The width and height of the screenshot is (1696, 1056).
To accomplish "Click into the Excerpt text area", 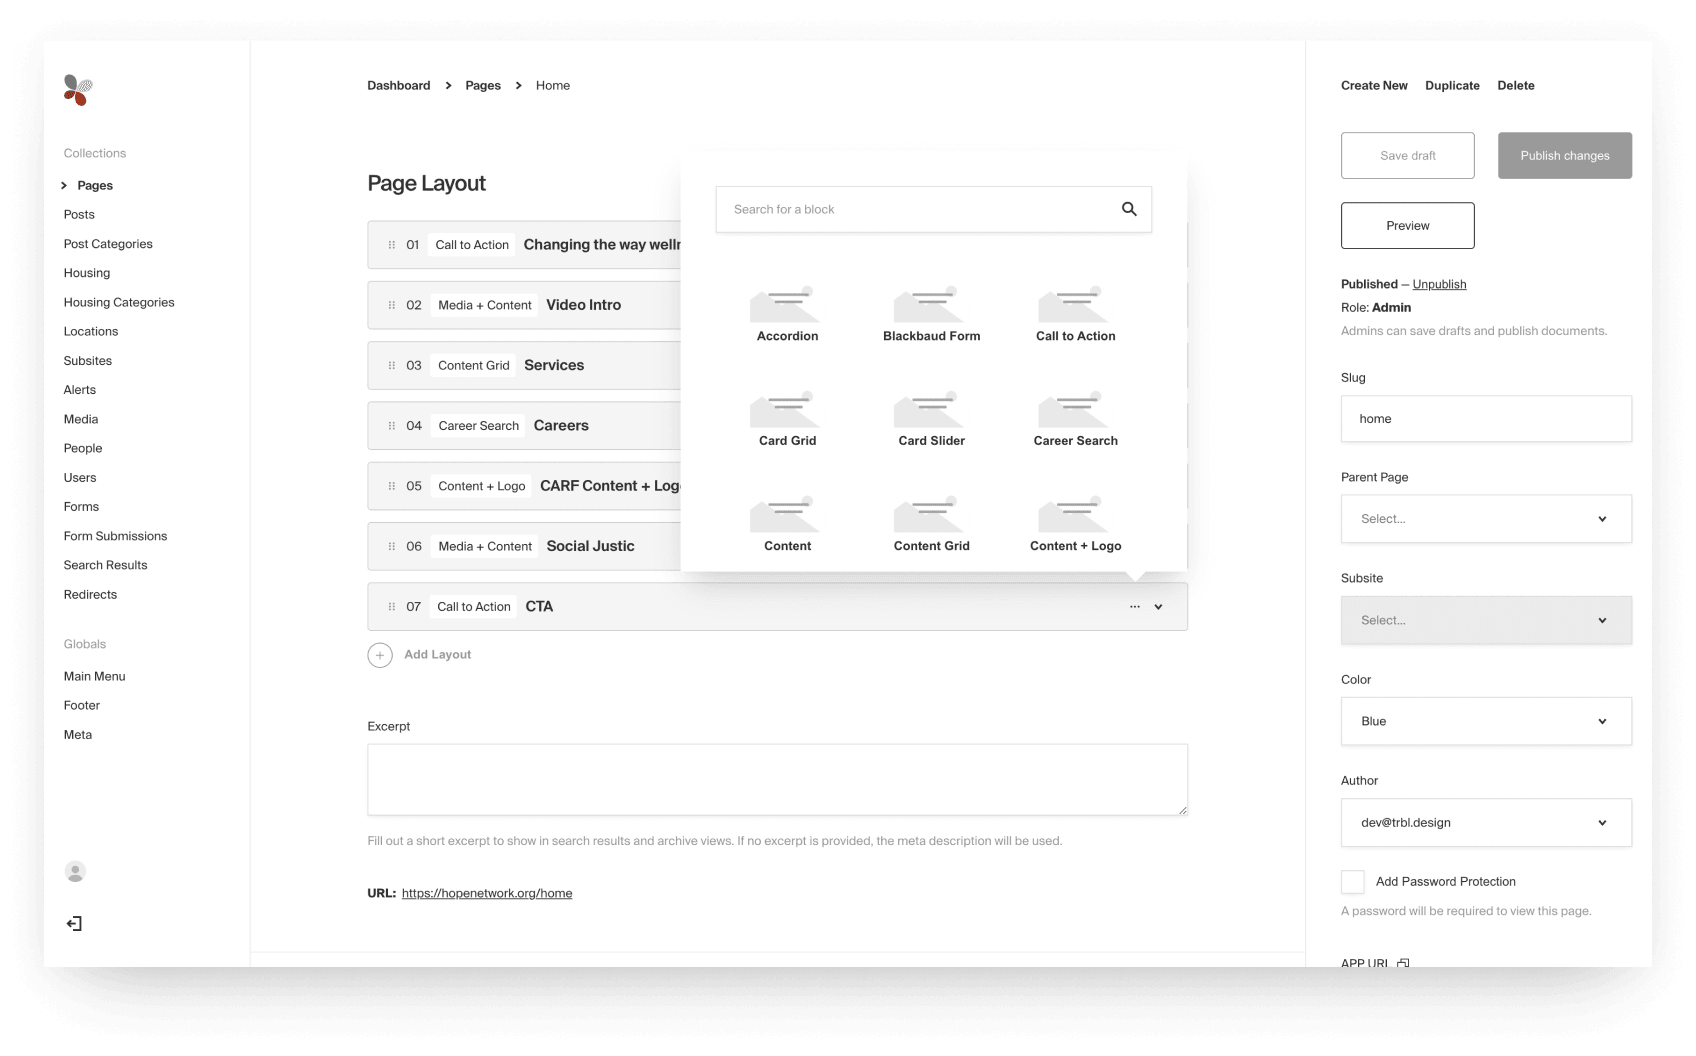I will tap(777, 779).
